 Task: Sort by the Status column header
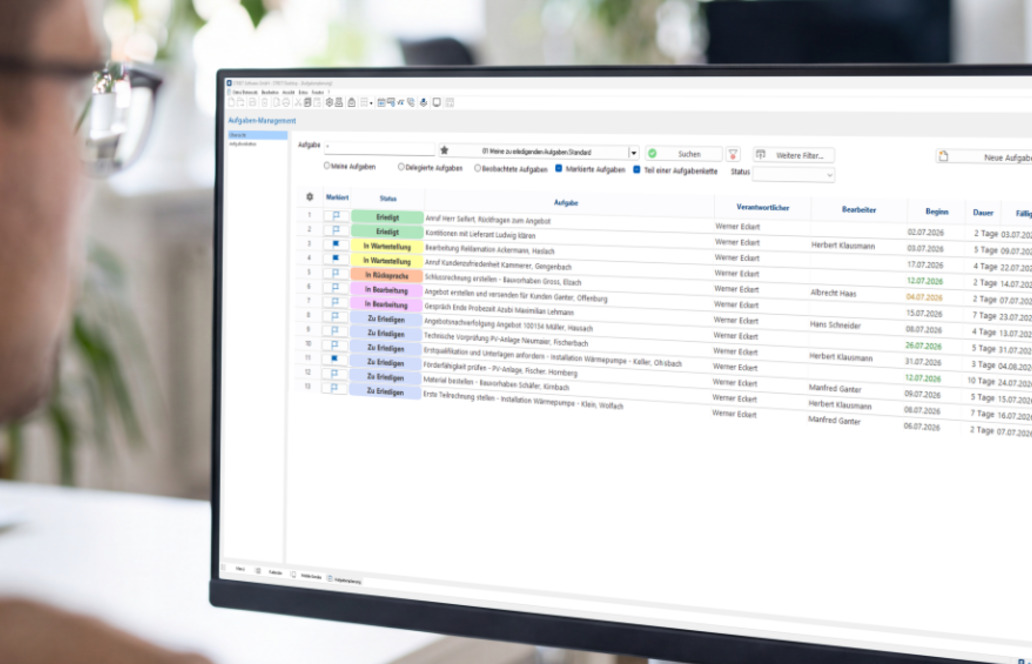[388, 198]
